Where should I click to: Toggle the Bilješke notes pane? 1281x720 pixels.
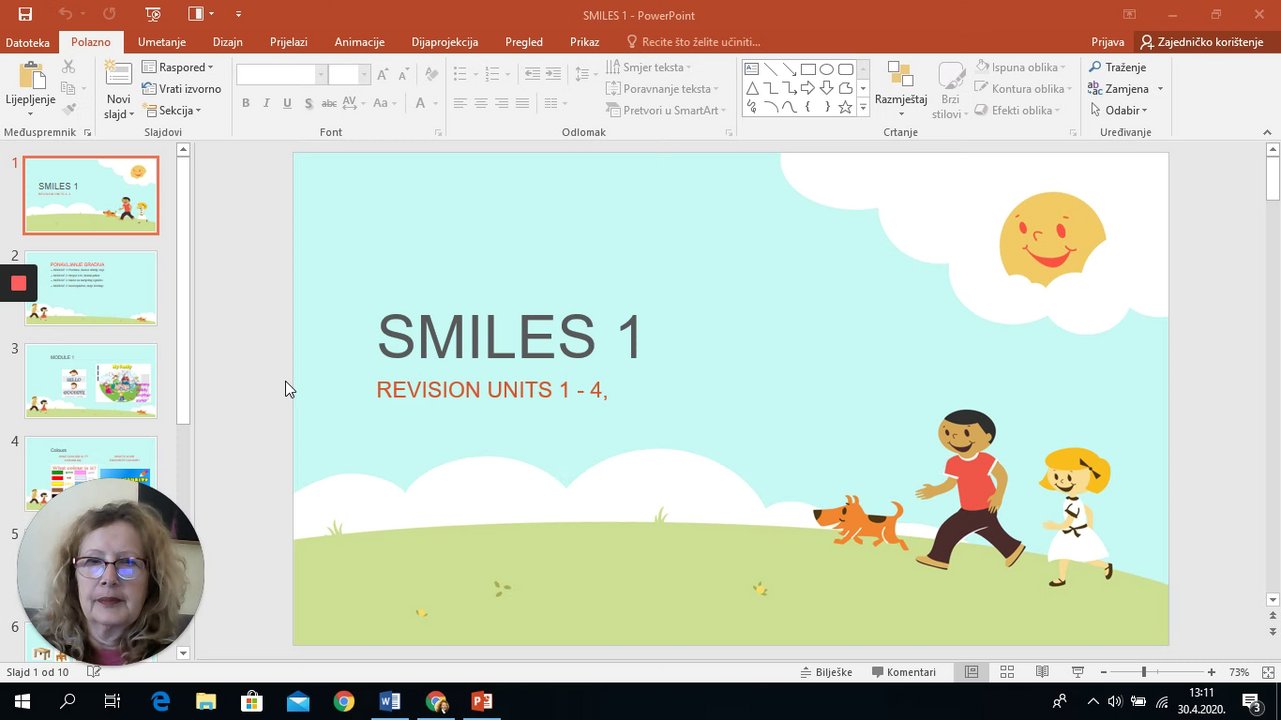[x=825, y=672]
